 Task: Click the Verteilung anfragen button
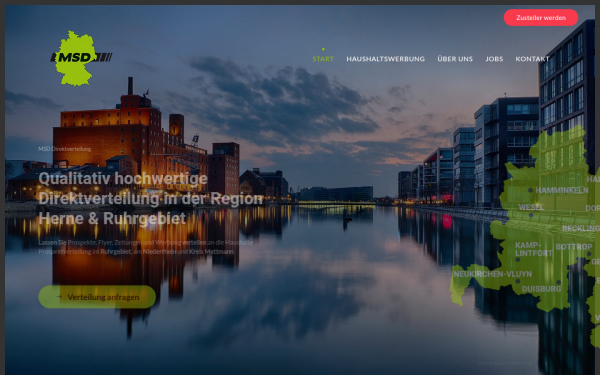pyautogui.click(x=97, y=297)
